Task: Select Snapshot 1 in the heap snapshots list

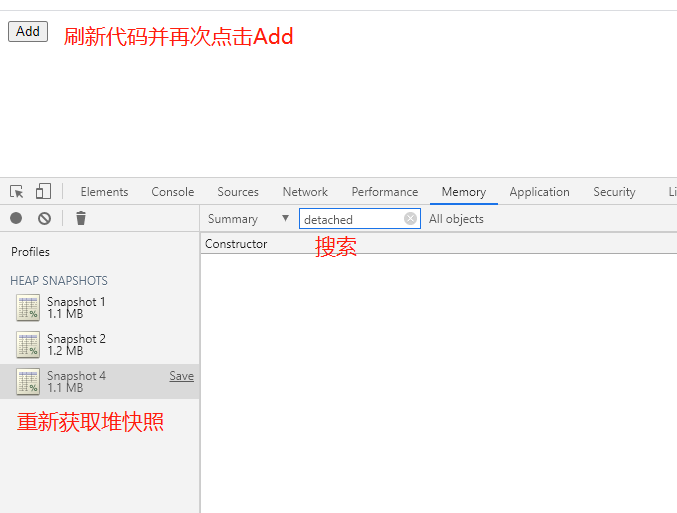Action: coord(100,307)
